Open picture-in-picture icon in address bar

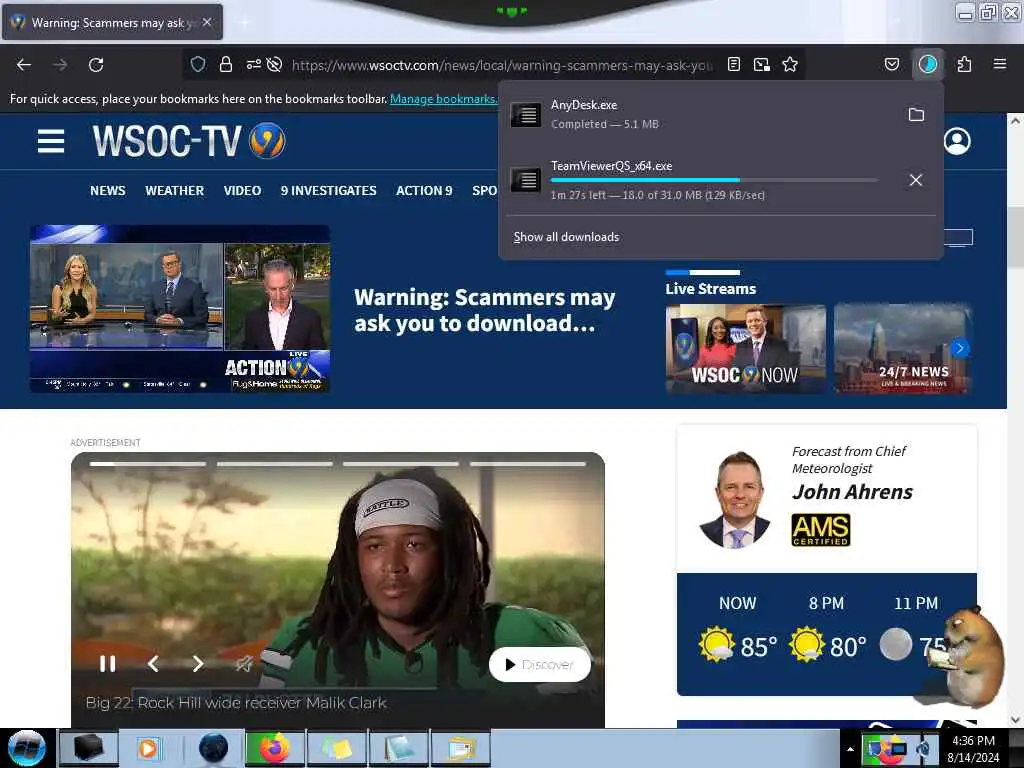coord(761,64)
